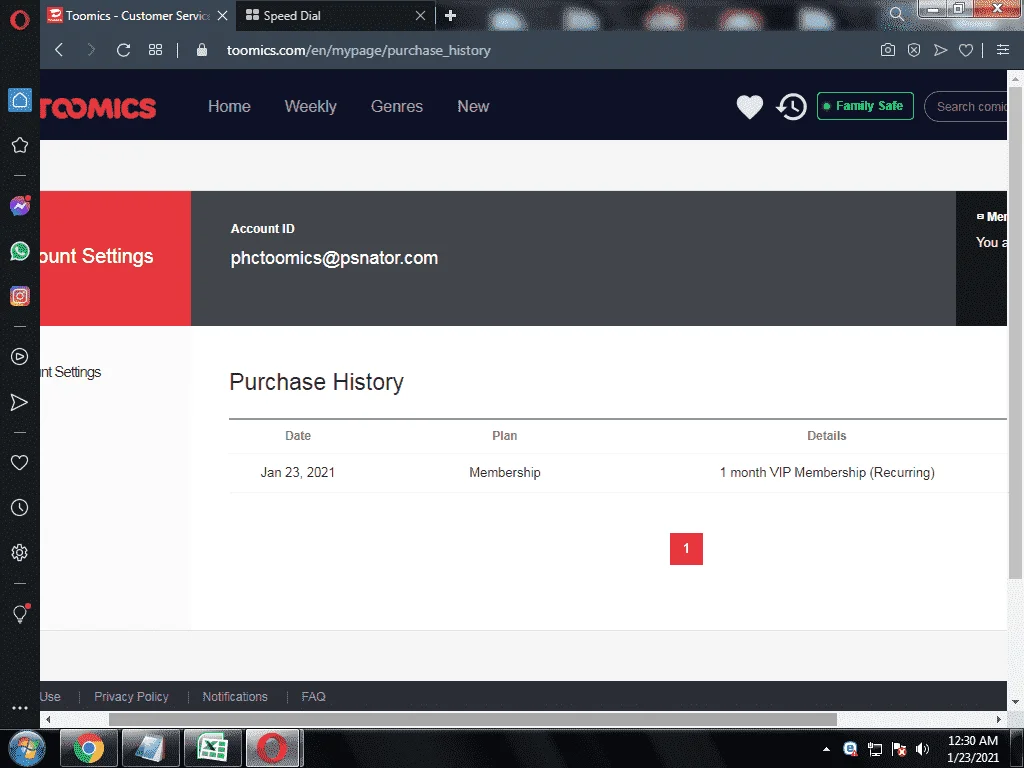Open Easy Setup sliders icon
The height and width of the screenshot is (768, 1024).
[1003, 50]
